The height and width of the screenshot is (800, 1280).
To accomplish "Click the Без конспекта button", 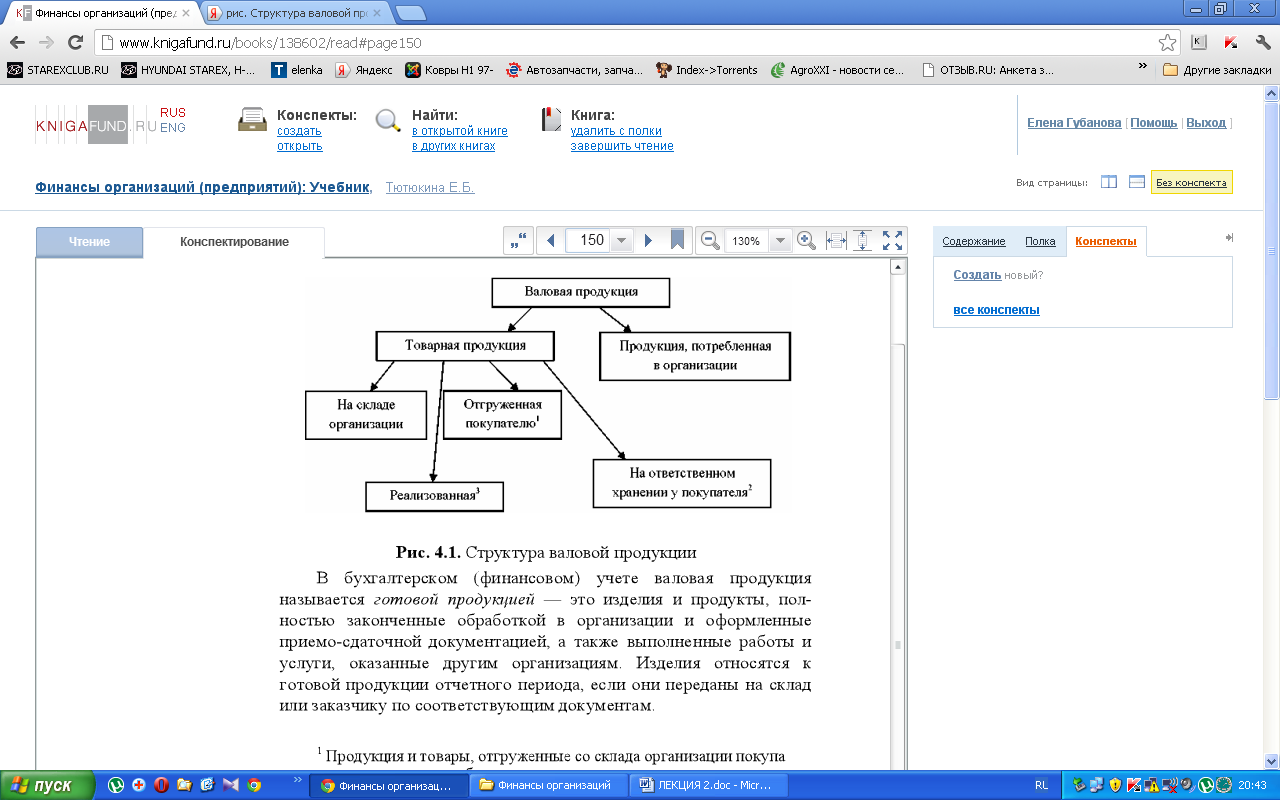I will point(1191,183).
